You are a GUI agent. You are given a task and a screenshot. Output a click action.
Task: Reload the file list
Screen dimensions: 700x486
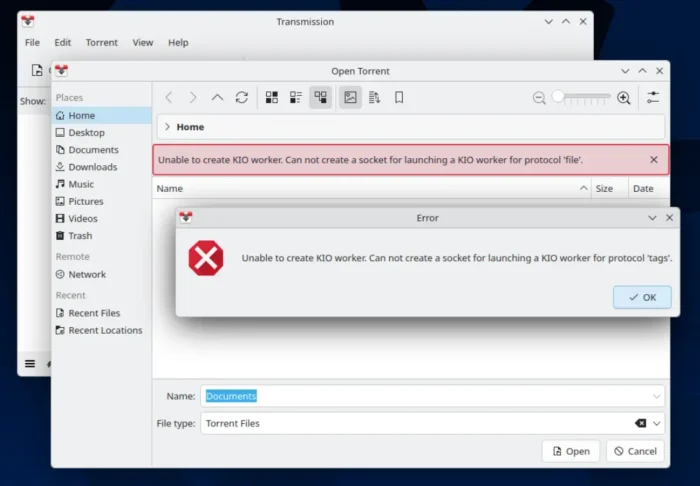(x=242, y=97)
